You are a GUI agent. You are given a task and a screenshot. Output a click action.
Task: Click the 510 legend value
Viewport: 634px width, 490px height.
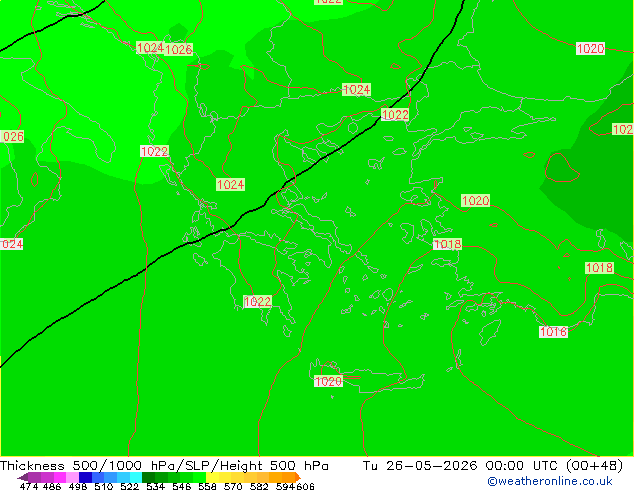coord(104,486)
